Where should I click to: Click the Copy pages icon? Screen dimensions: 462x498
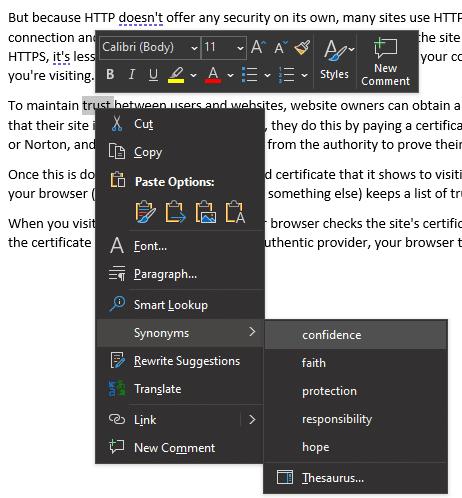tap(117, 152)
